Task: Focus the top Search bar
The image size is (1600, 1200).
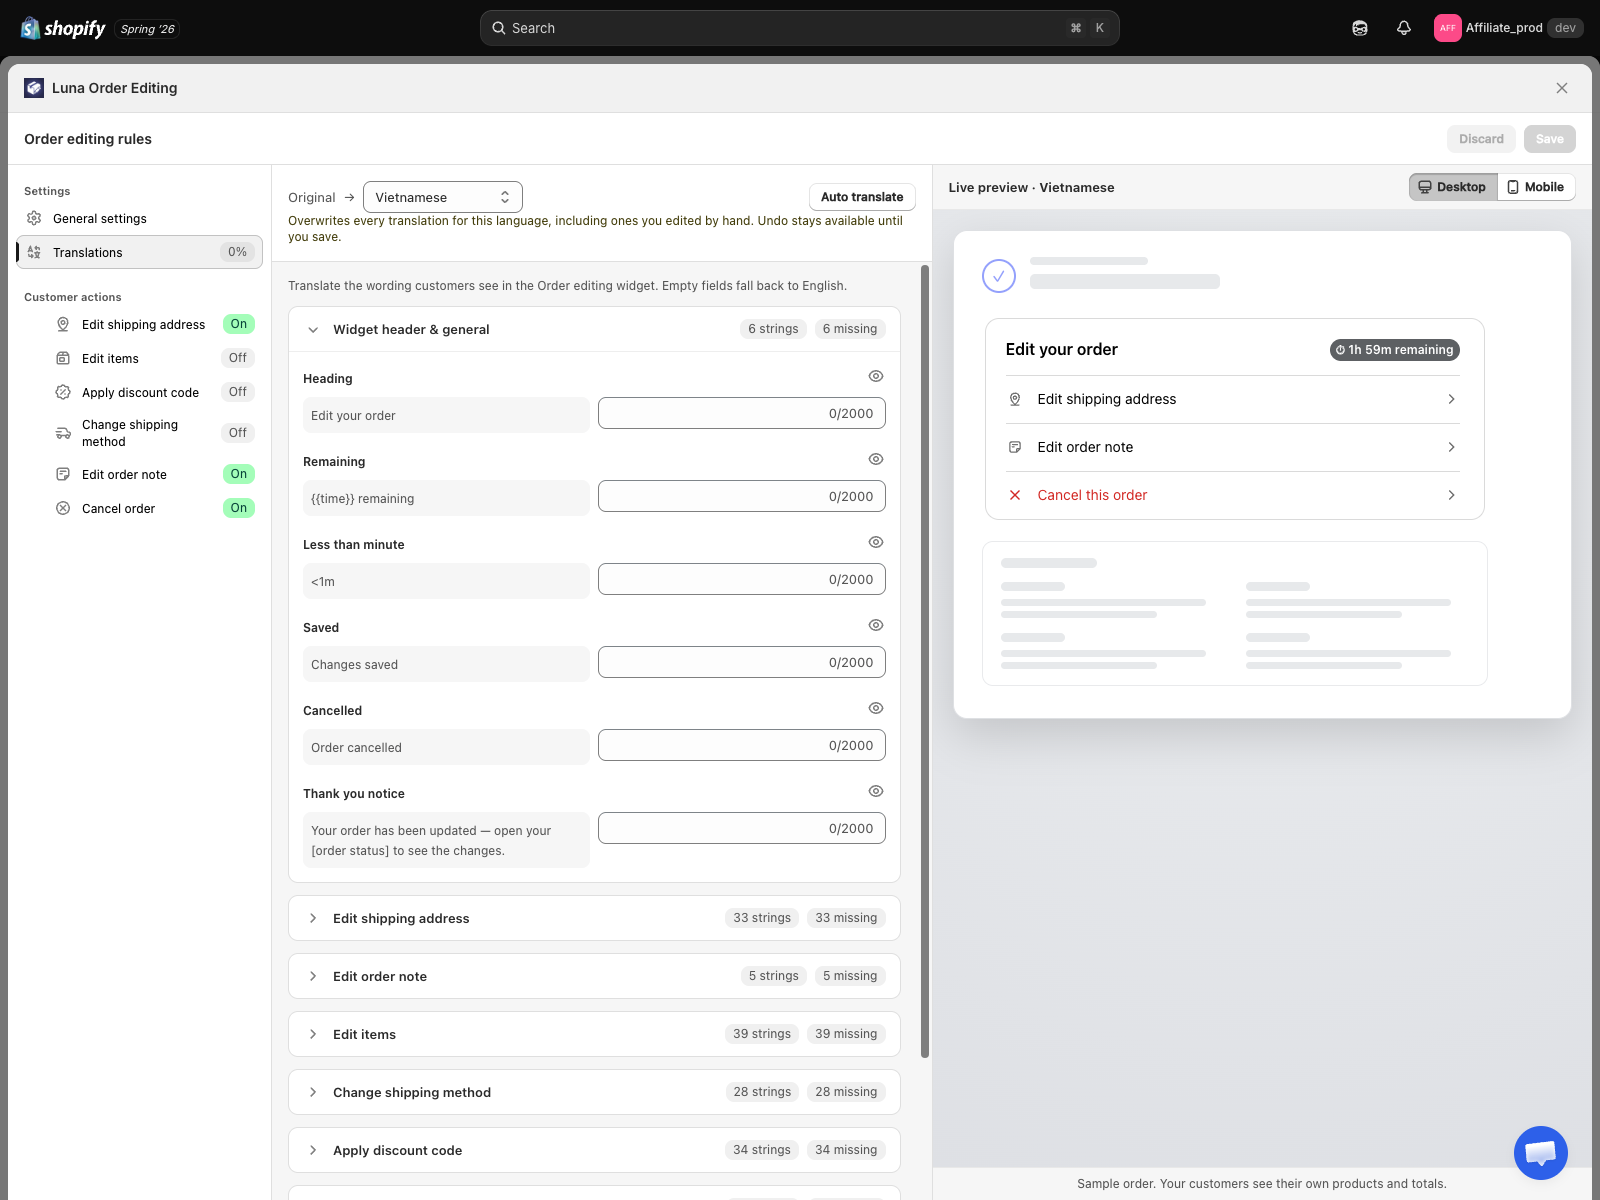Action: click(800, 28)
